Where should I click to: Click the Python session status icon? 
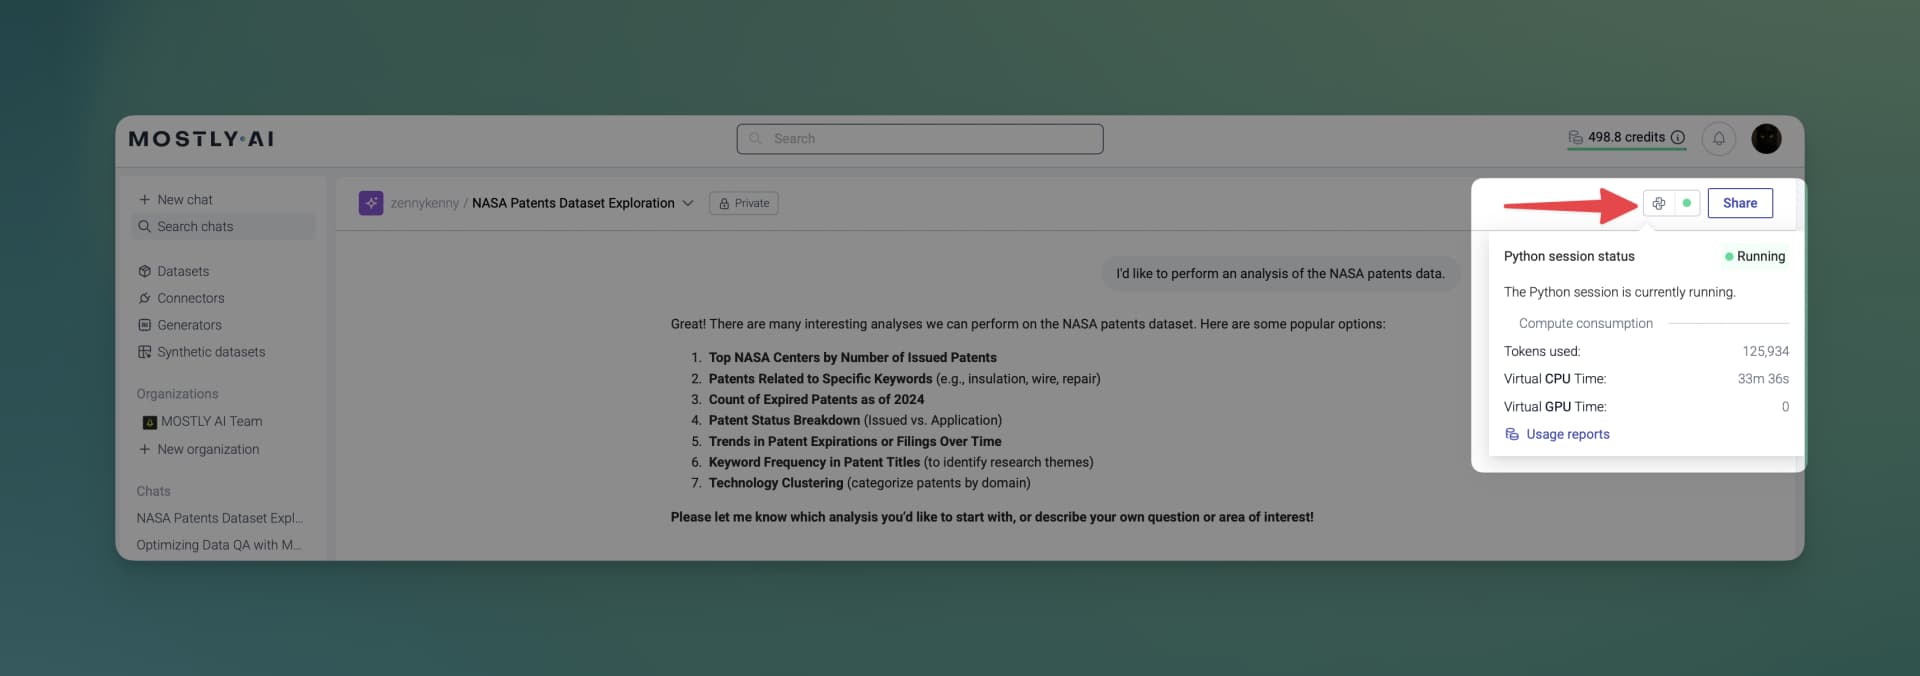pos(1658,203)
